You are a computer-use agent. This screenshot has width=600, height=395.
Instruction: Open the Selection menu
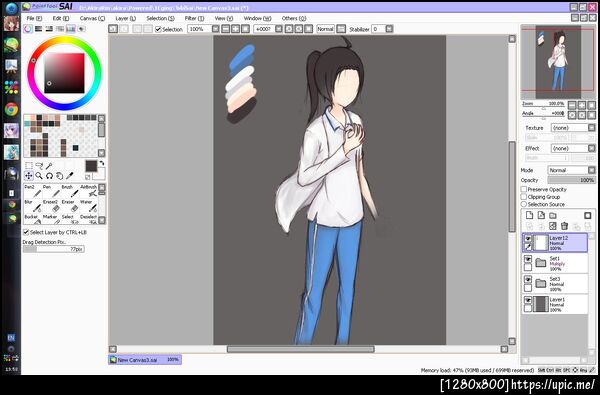[x=160, y=18]
